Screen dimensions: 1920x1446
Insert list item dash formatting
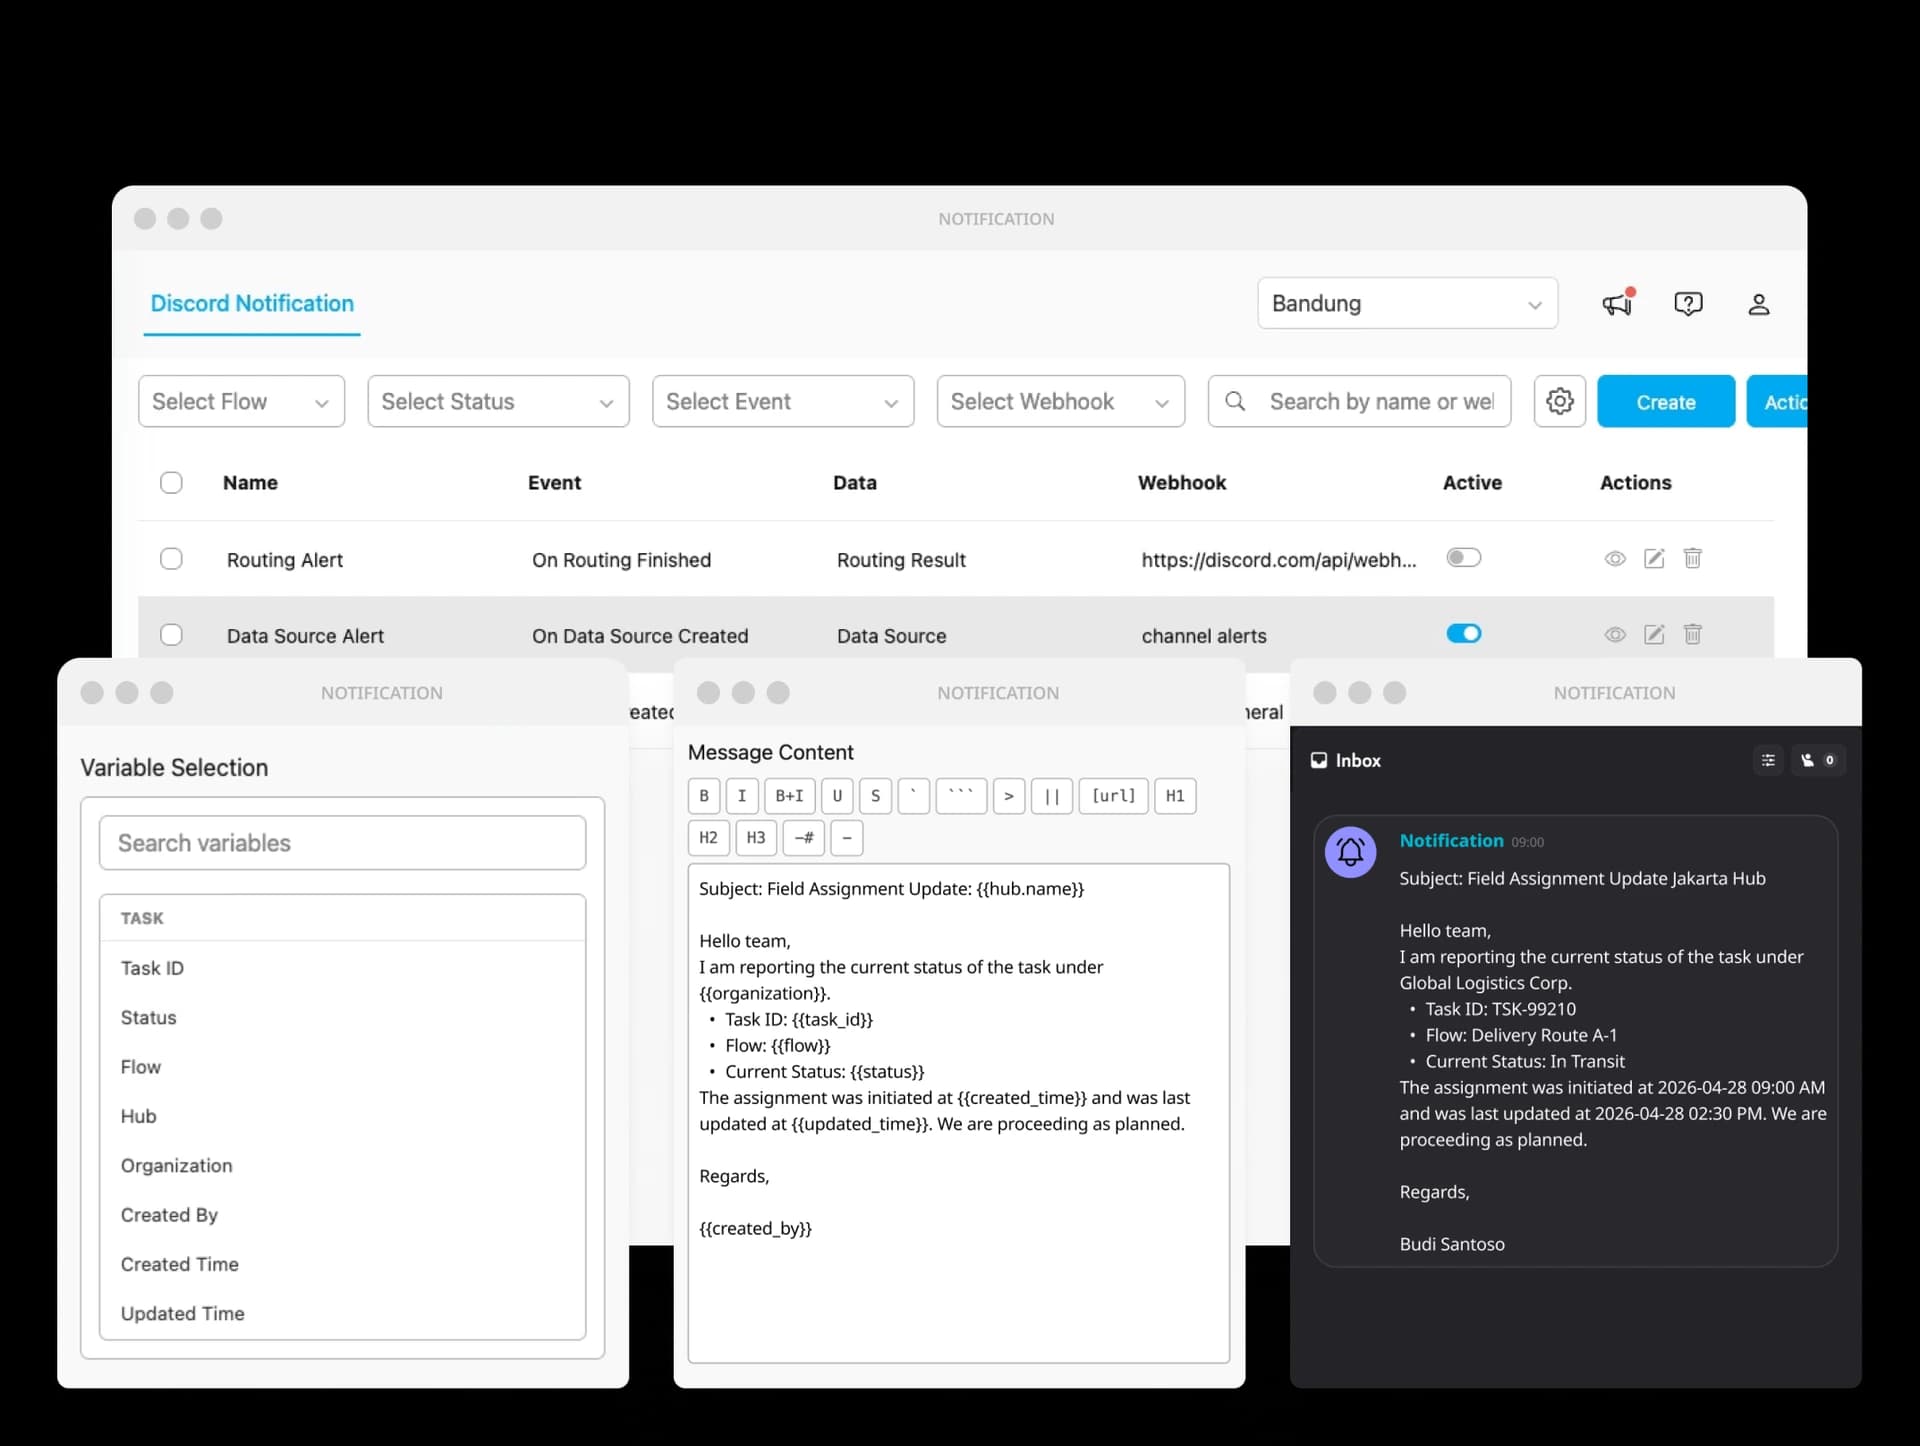[847, 838]
